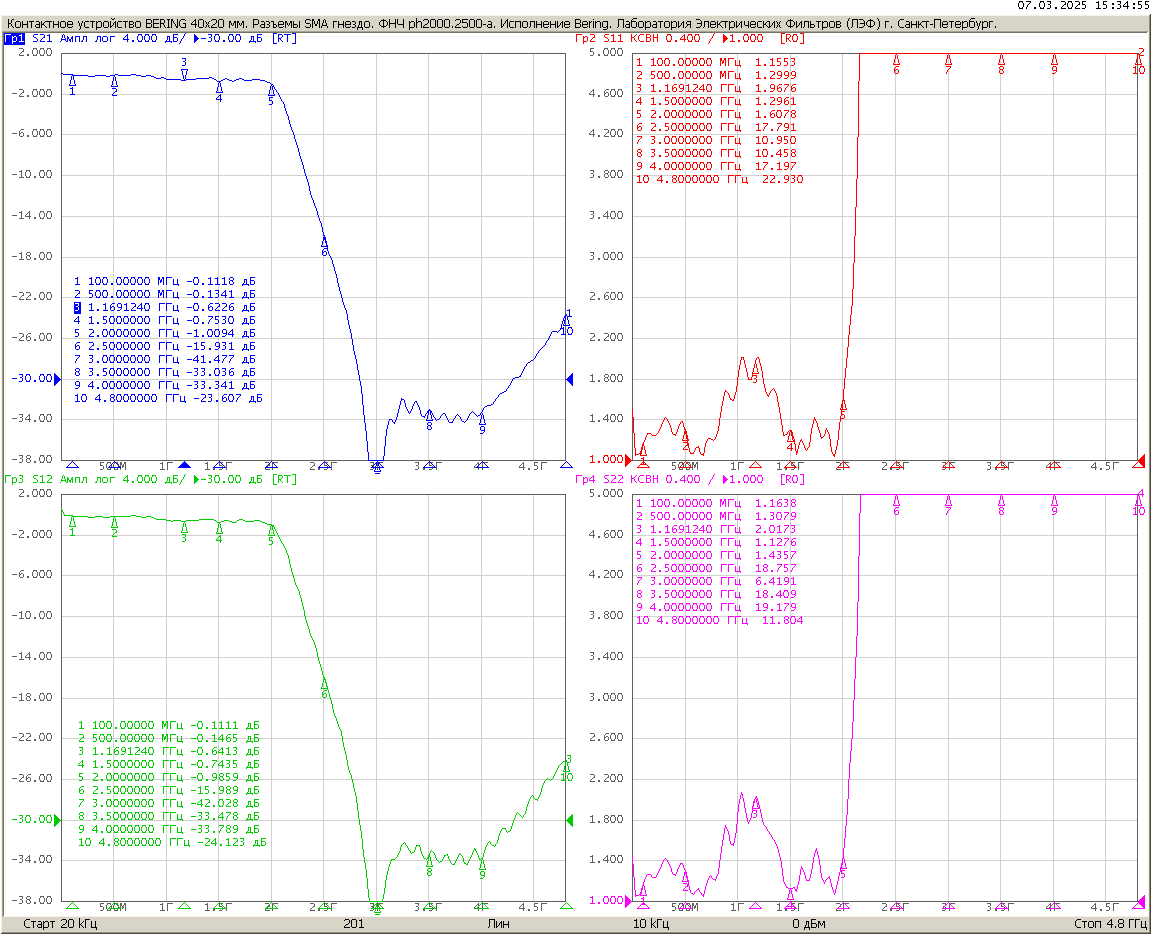Open the 201 points count field

353,924
